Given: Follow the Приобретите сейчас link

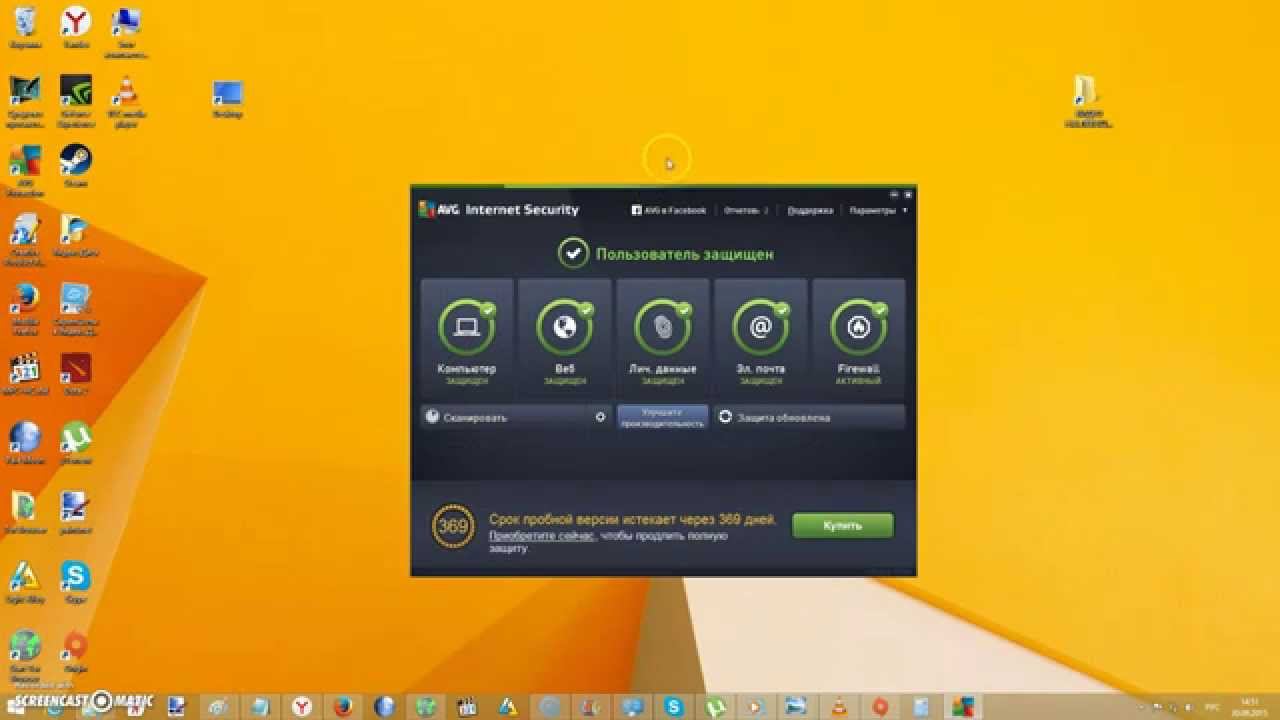Looking at the screenshot, I should point(541,536).
